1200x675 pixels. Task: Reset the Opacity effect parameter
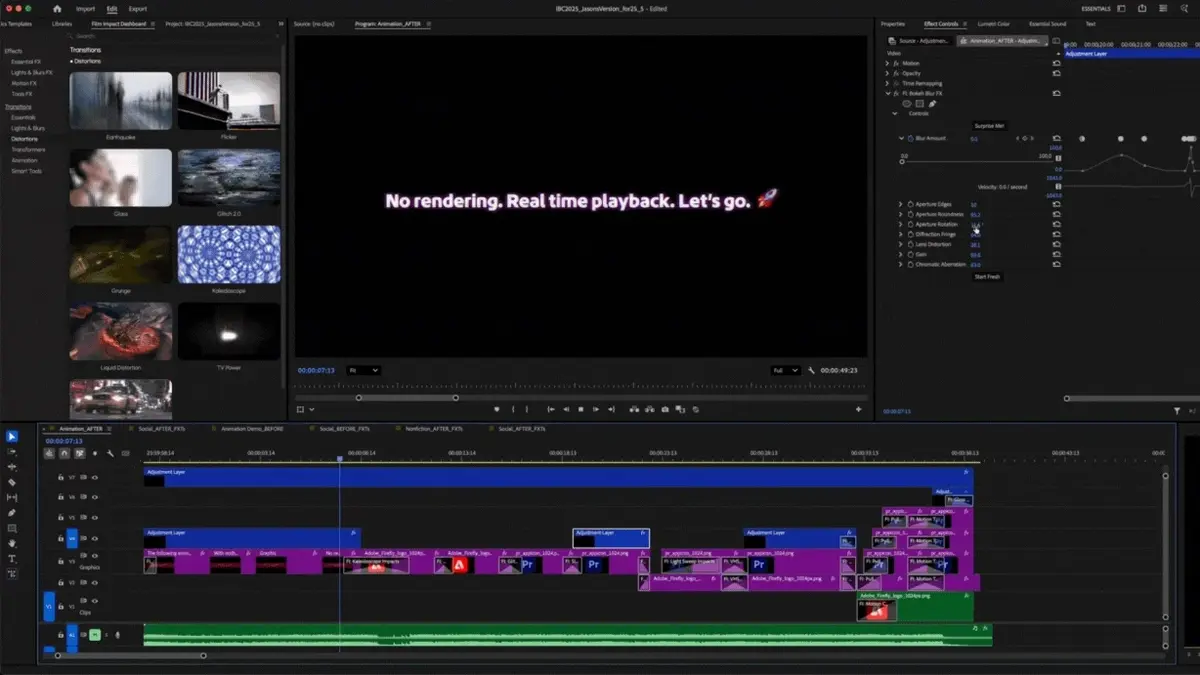click(1056, 73)
